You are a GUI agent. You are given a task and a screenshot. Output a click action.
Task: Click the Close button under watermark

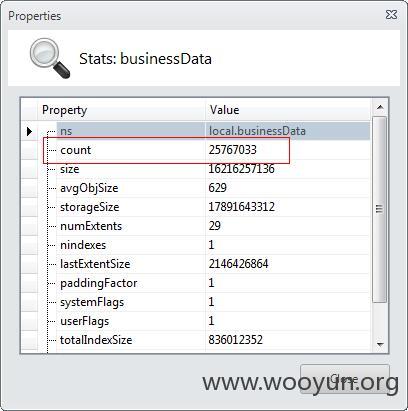coord(345,379)
